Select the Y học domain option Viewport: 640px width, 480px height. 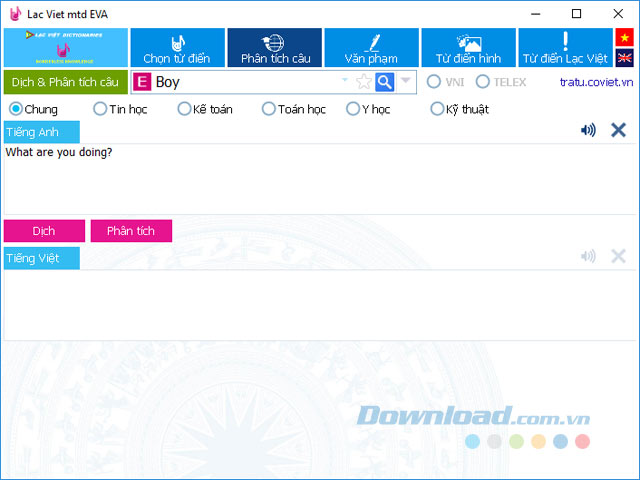click(368, 109)
